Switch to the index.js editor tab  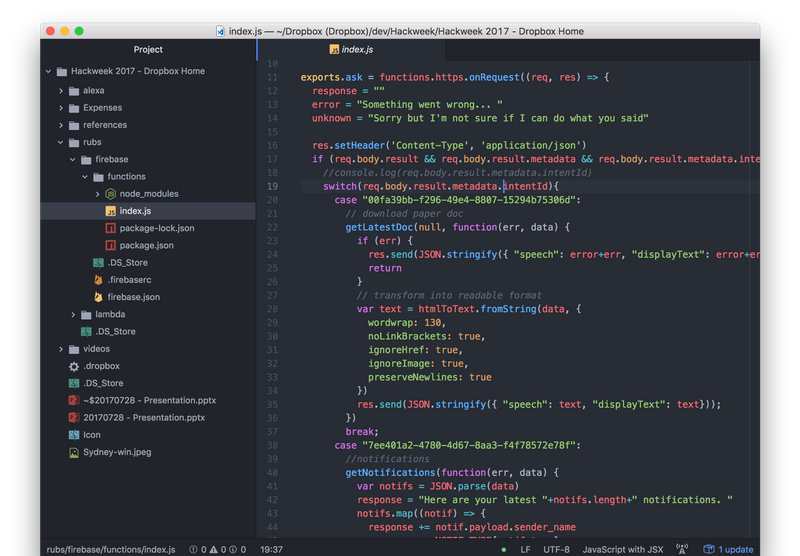[351, 49]
